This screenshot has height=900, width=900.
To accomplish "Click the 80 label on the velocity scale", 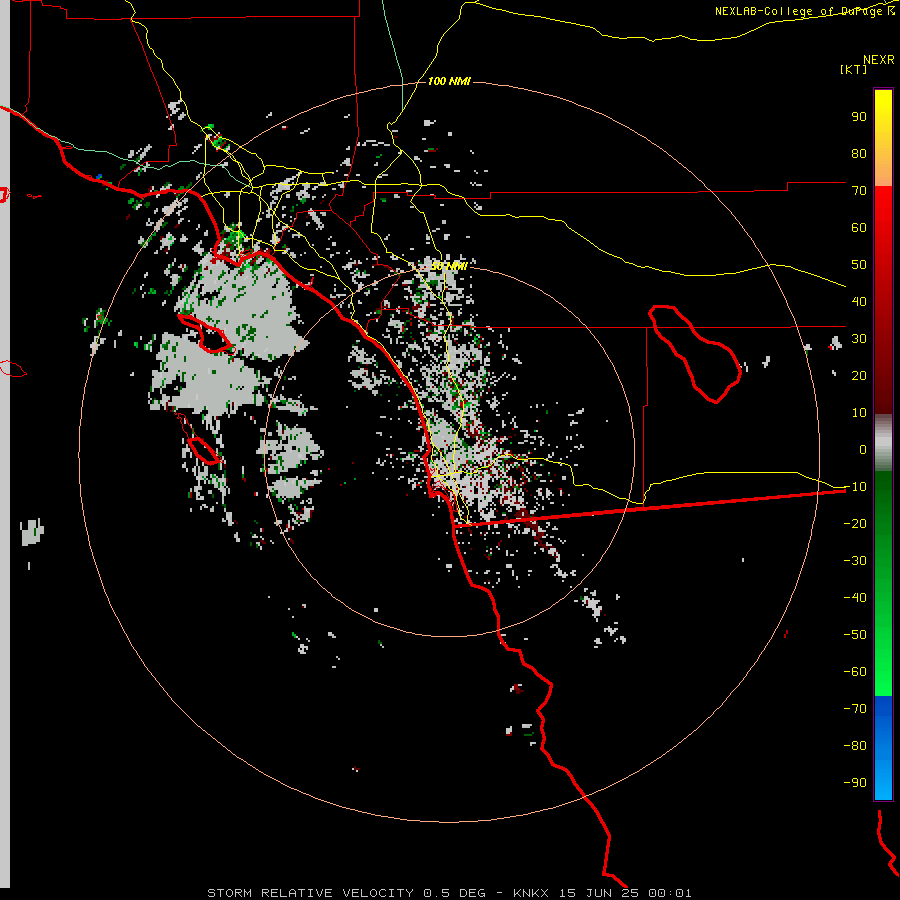I will 859,154.
